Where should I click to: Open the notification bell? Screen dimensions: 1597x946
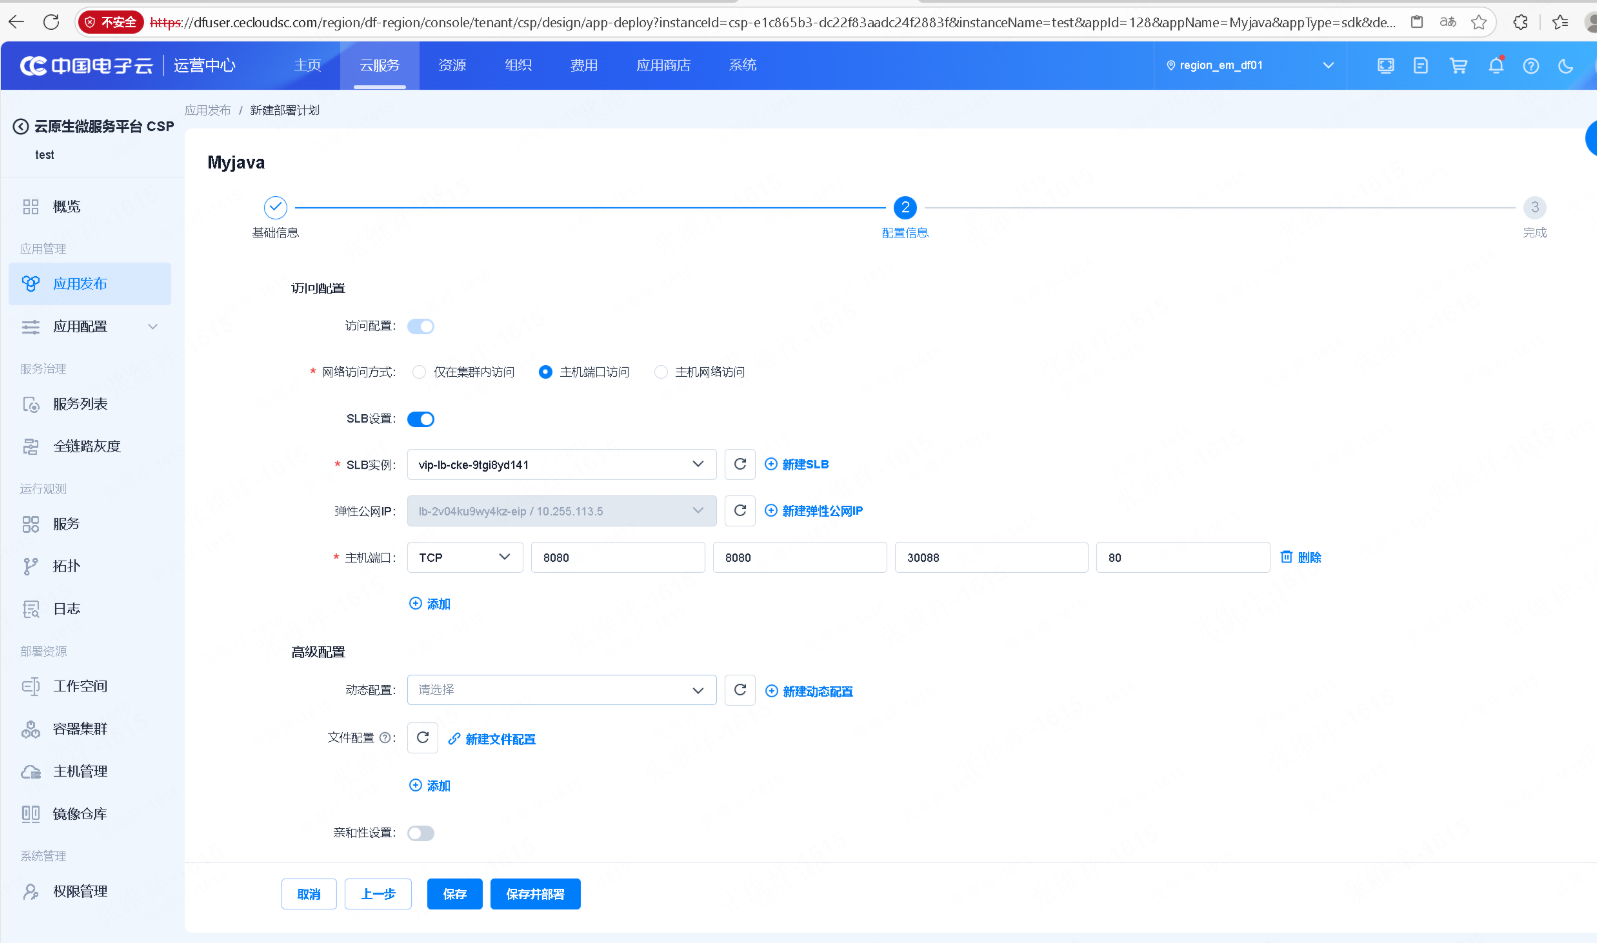[x=1495, y=66]
